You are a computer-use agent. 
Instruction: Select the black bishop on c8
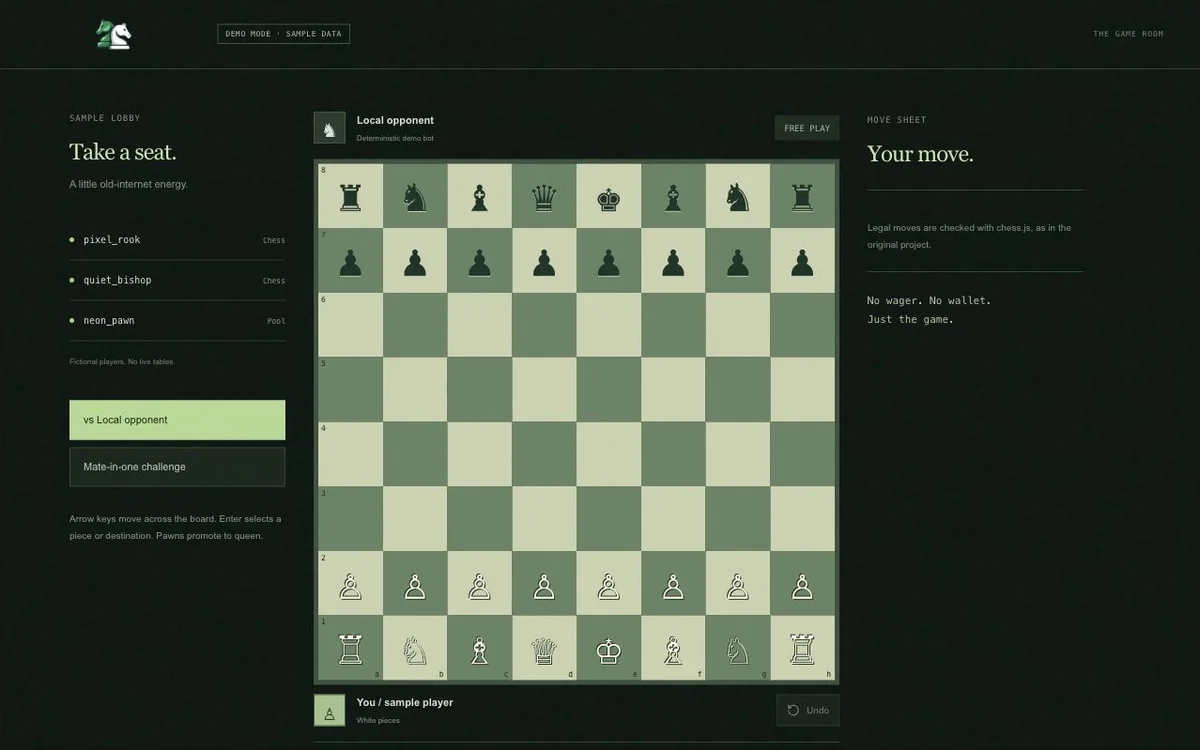(480, 196)
